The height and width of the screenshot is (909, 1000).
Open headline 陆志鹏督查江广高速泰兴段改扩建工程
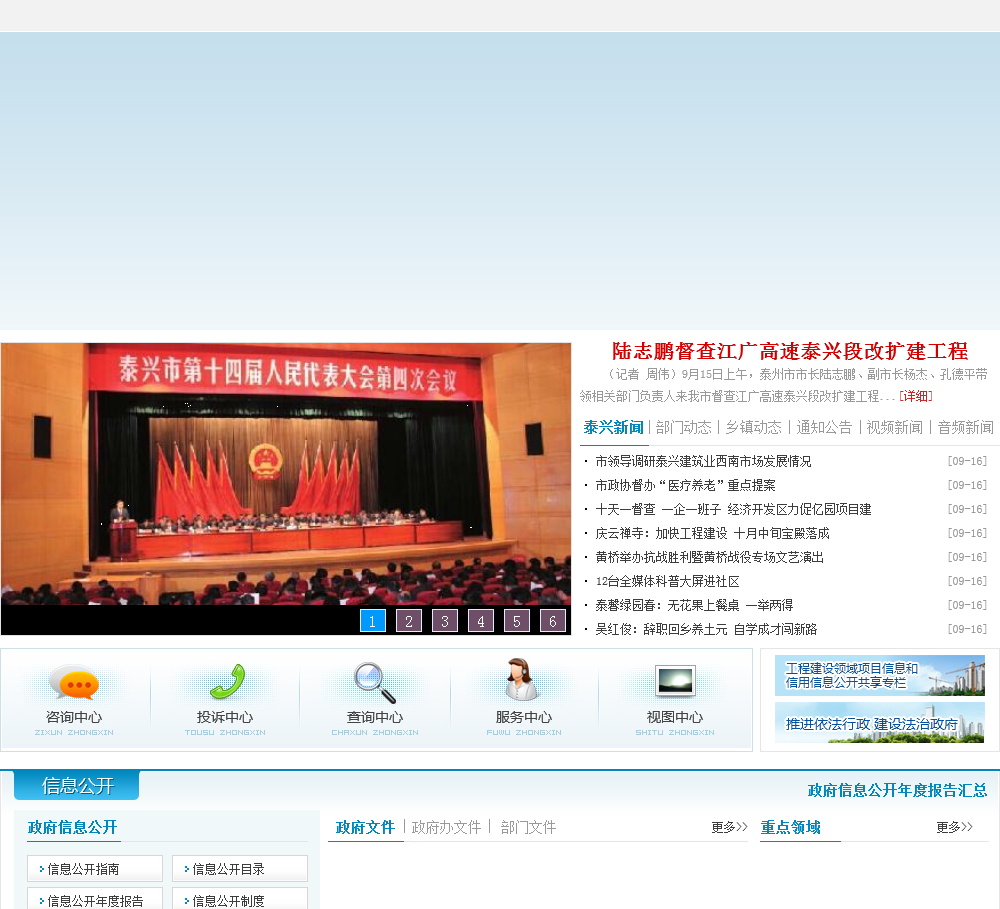[790, 351]
